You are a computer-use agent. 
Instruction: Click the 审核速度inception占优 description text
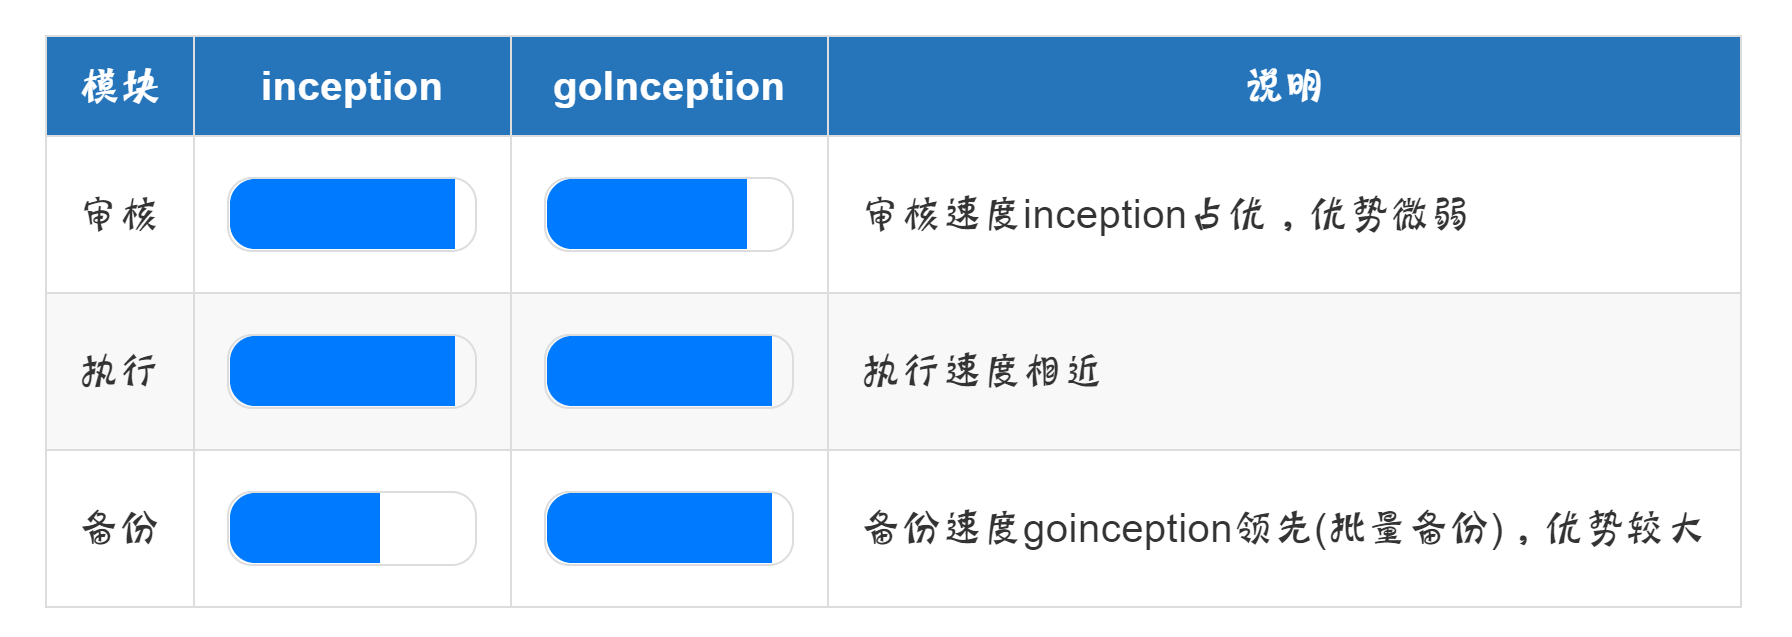click(x=1064, y=215)
